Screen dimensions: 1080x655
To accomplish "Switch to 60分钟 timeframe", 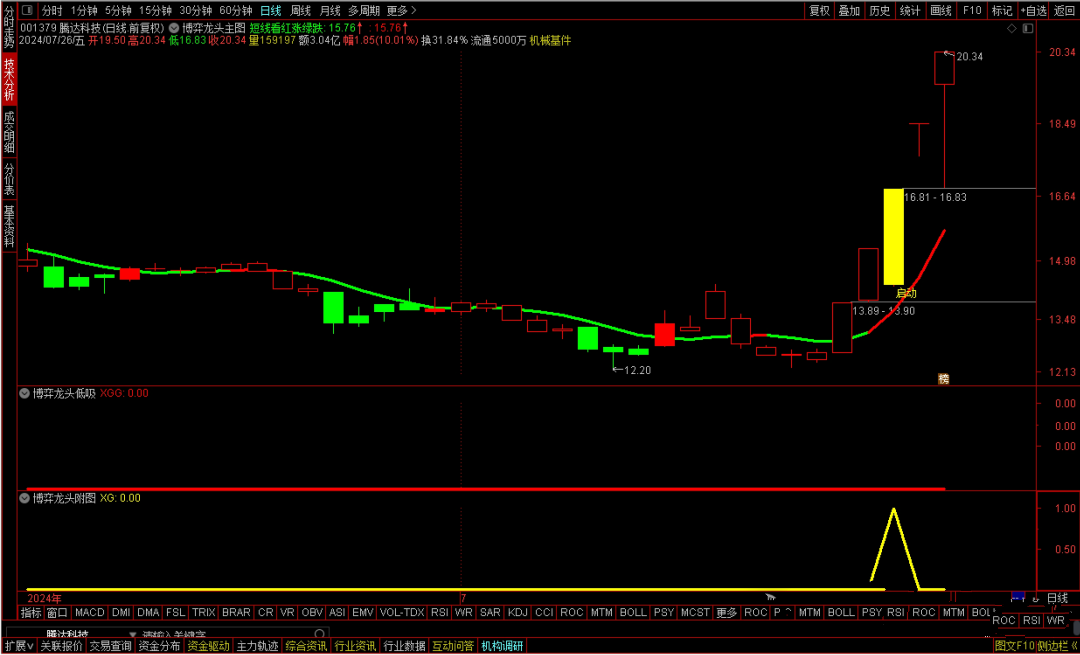I will [x=235, y=11].
